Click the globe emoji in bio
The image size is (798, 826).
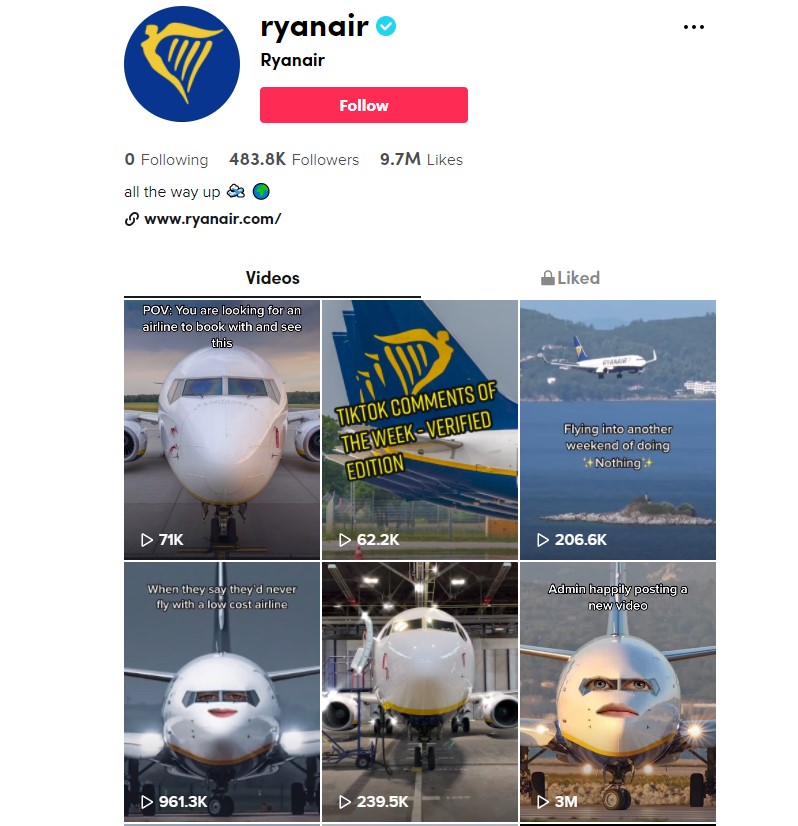pos(261,191)
